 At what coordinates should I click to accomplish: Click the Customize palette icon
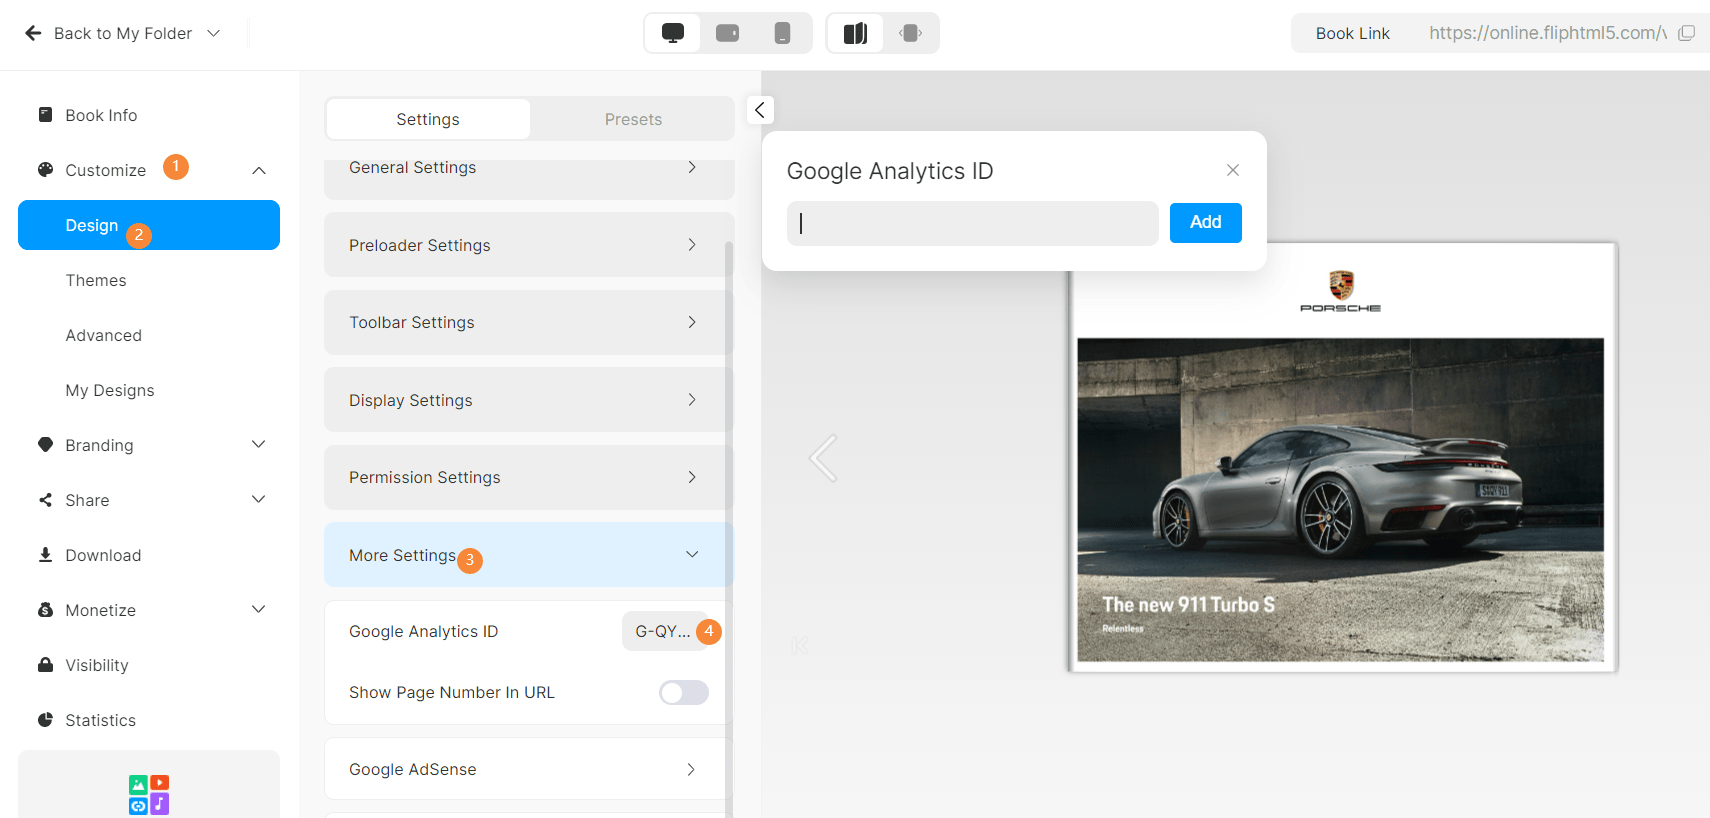pyautogui.click(x=45, y=170)
